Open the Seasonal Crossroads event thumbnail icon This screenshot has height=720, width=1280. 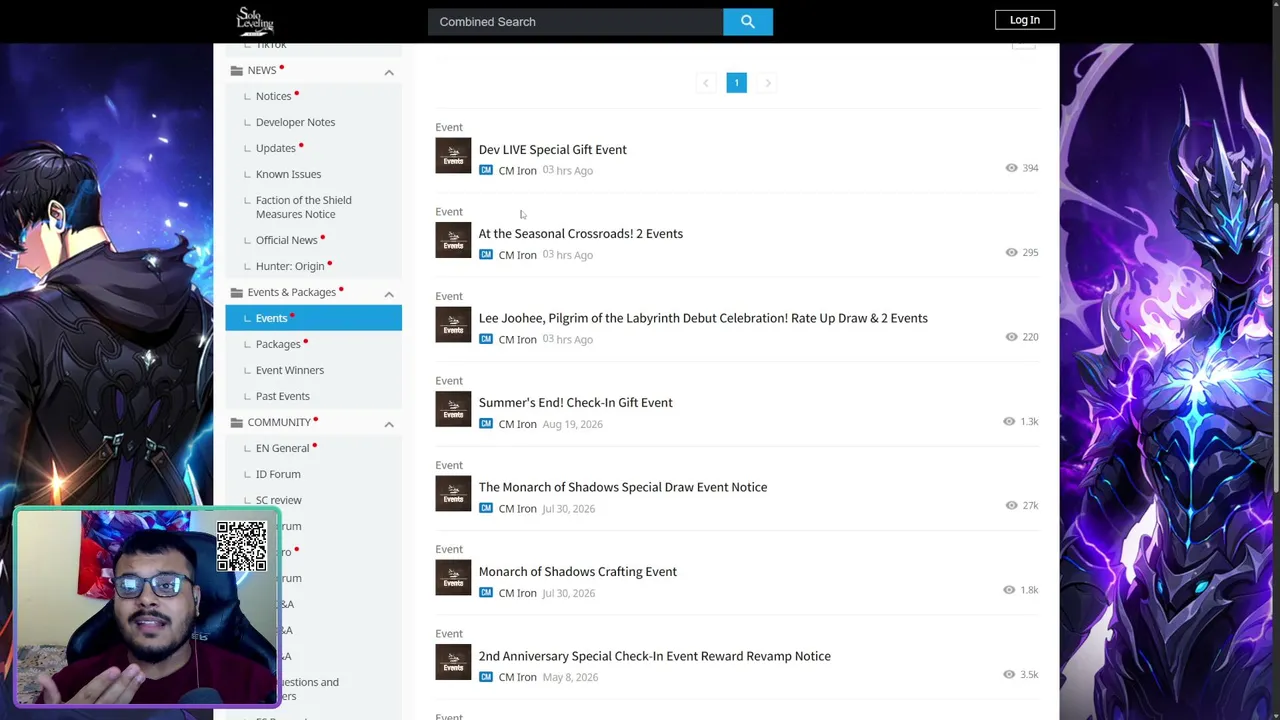453,240
